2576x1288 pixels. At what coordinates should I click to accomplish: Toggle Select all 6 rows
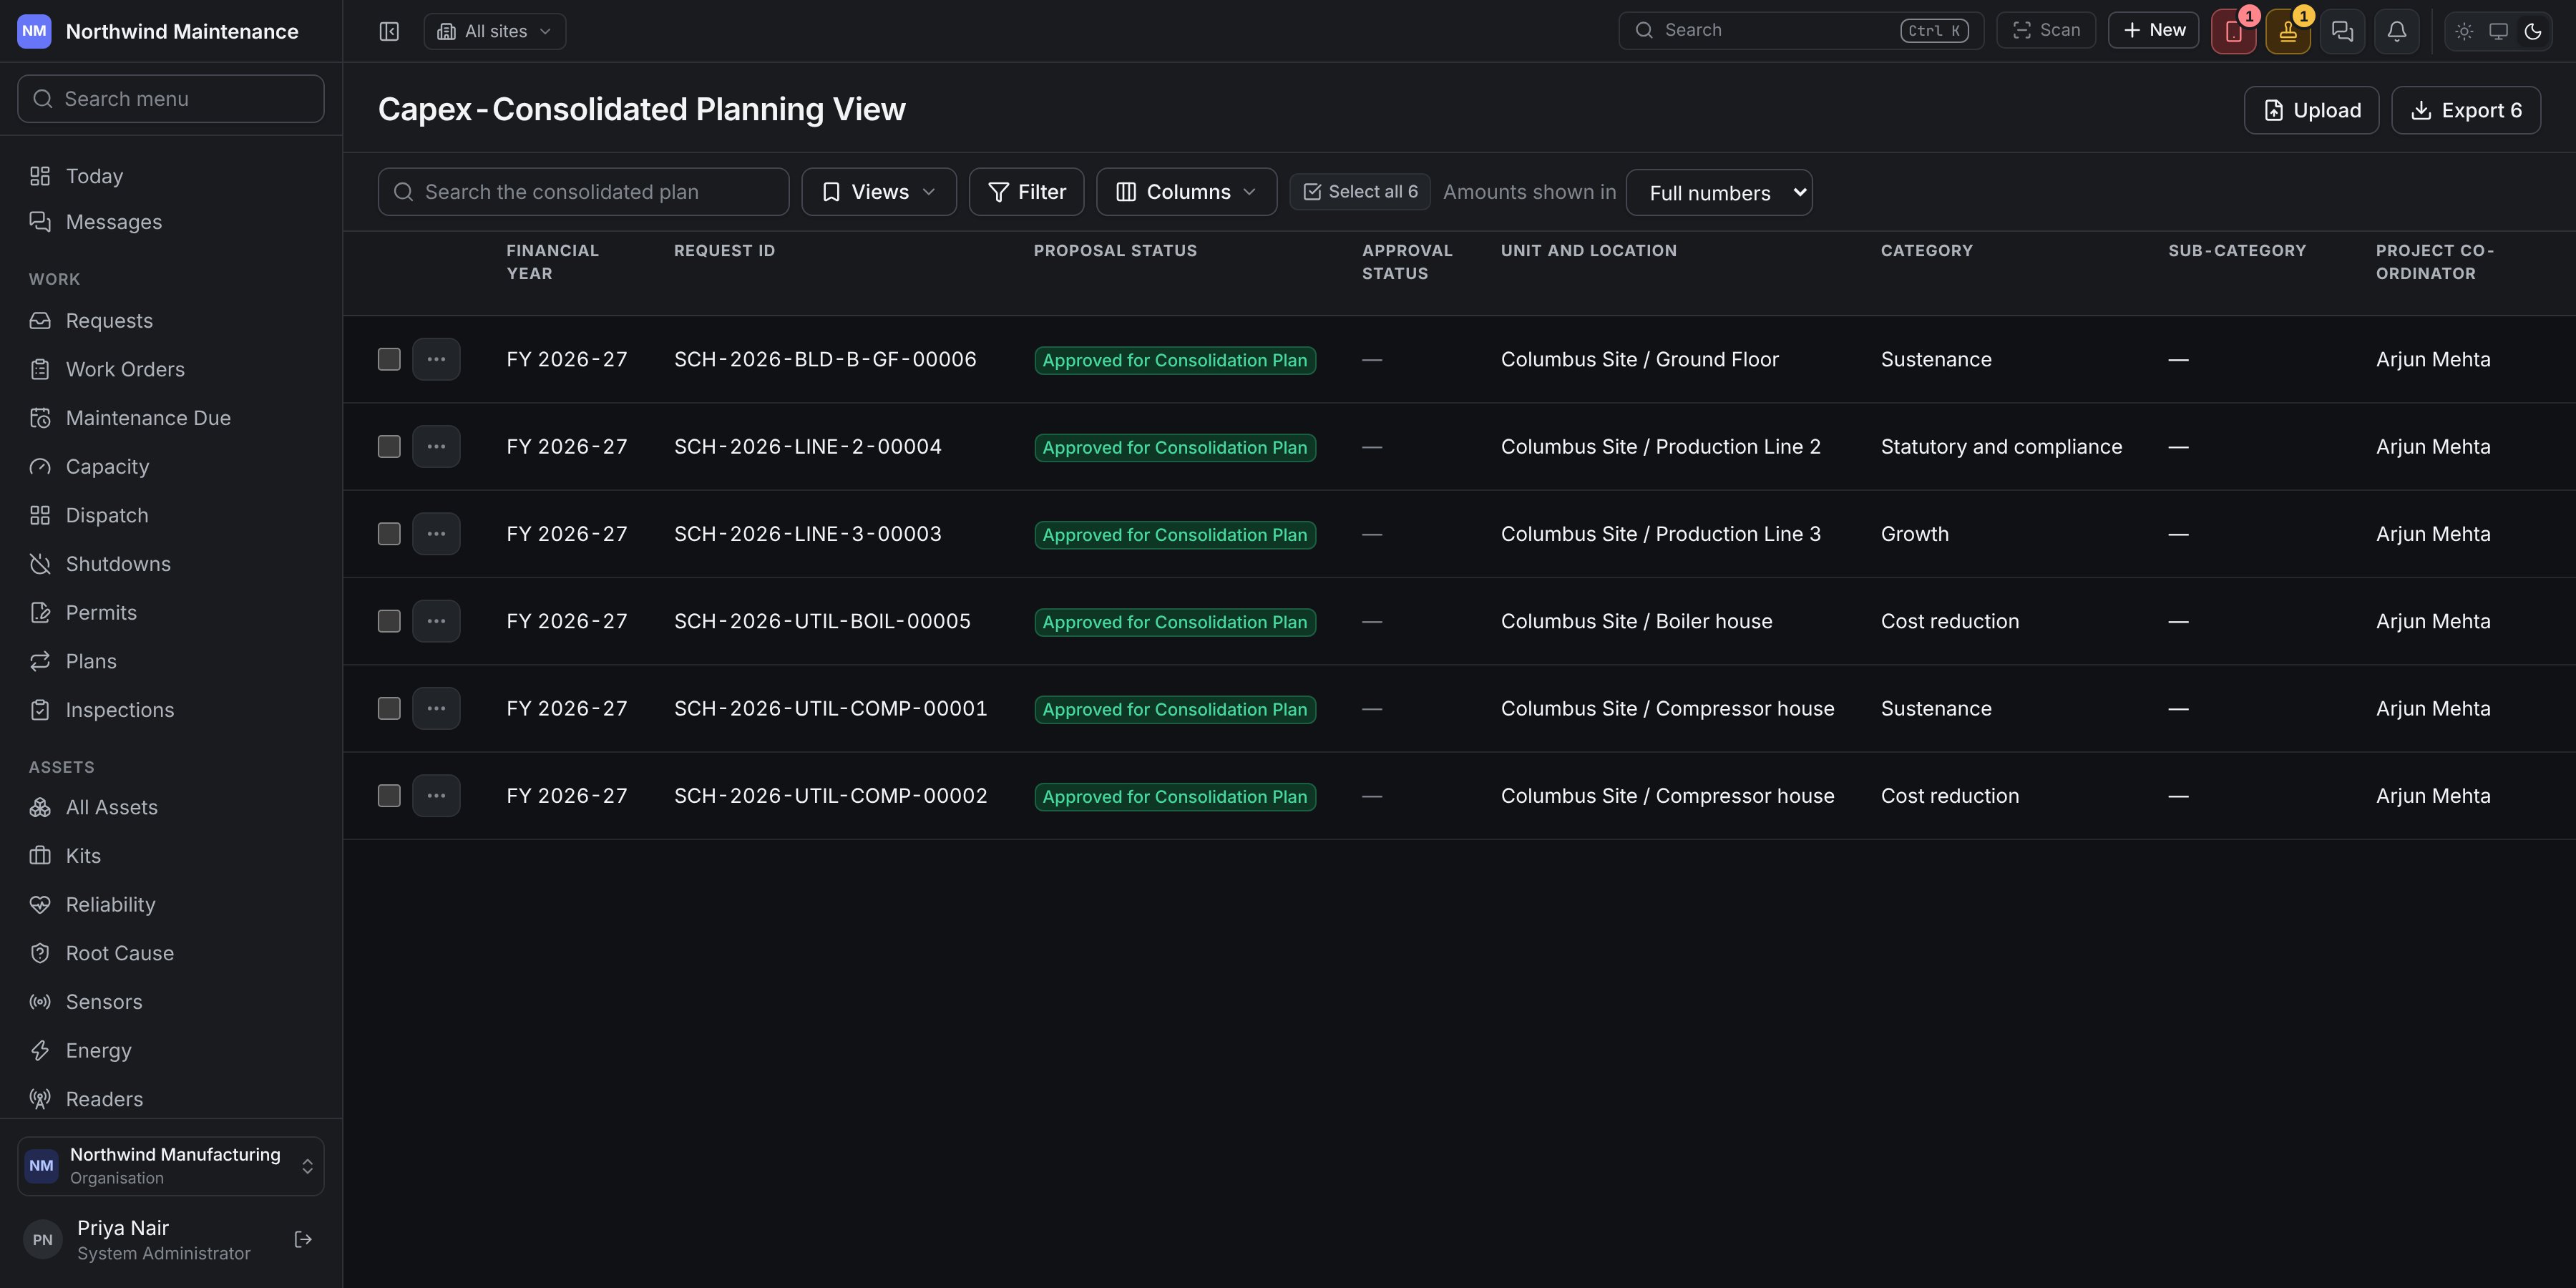pos(1360,192)
